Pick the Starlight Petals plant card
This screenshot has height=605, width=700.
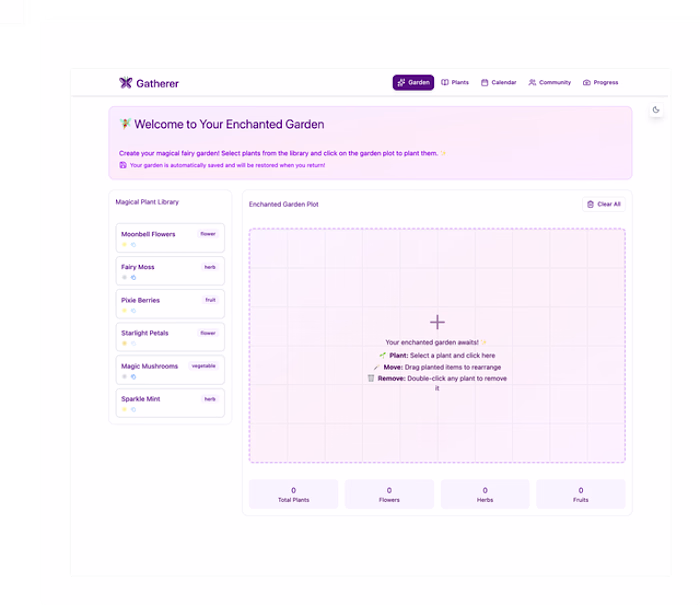point(170,337)
